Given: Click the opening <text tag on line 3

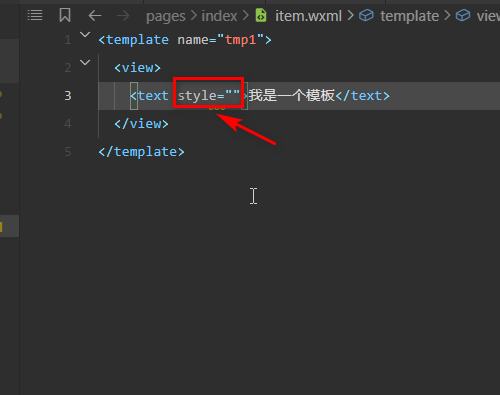Looking at the screenshot, I should point(149,96).
